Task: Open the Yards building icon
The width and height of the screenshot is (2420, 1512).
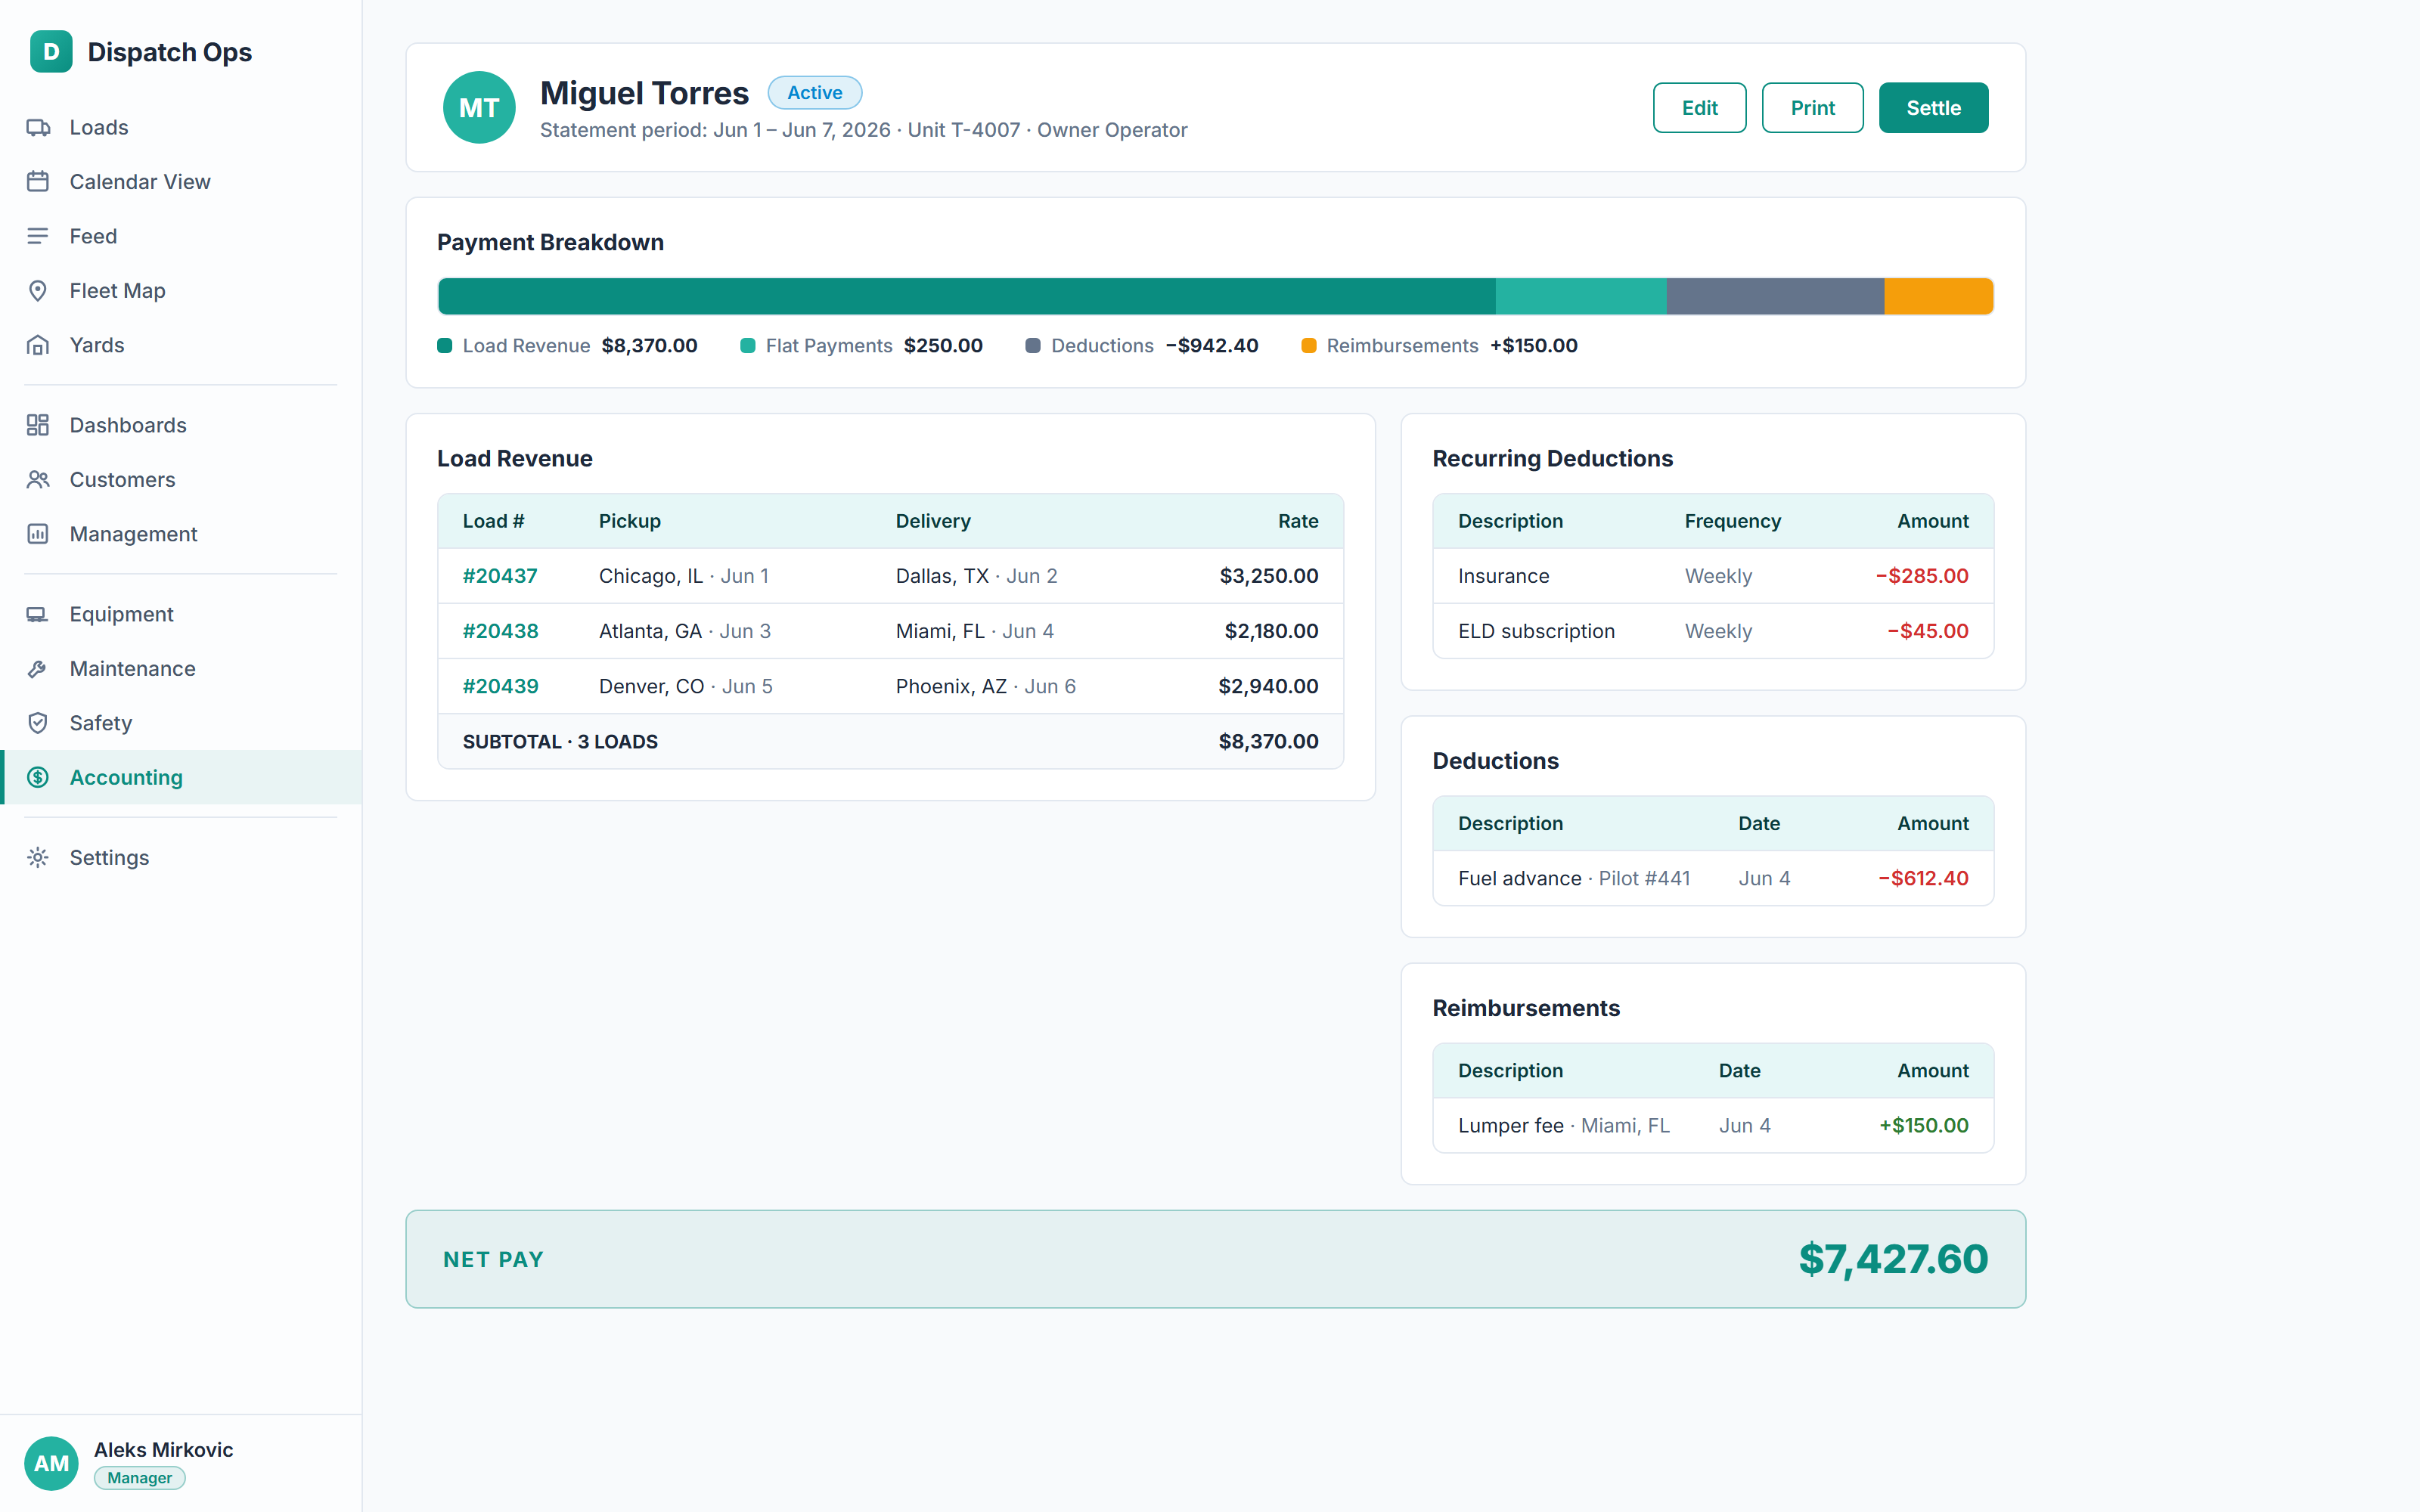Action: (38, 345)
